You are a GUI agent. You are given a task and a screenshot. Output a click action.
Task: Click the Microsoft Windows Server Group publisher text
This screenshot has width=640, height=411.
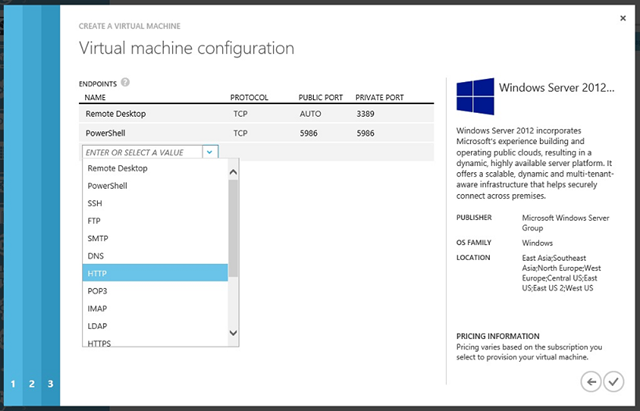pyautogui.click(x=565, y=223)
